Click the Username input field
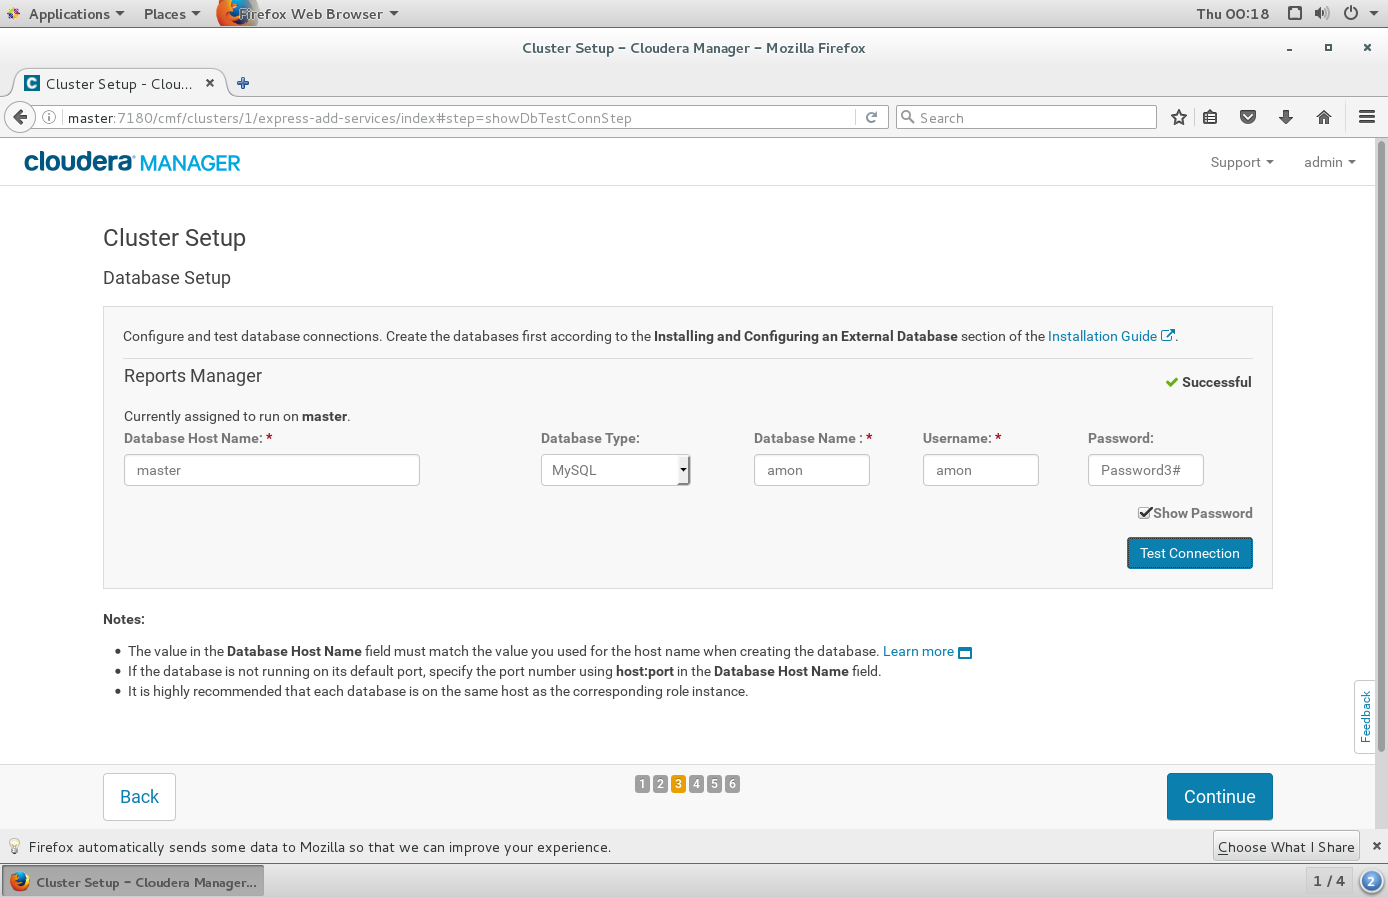The width and height of the screenshot is (1388, 897). click(x=981, y=470)
